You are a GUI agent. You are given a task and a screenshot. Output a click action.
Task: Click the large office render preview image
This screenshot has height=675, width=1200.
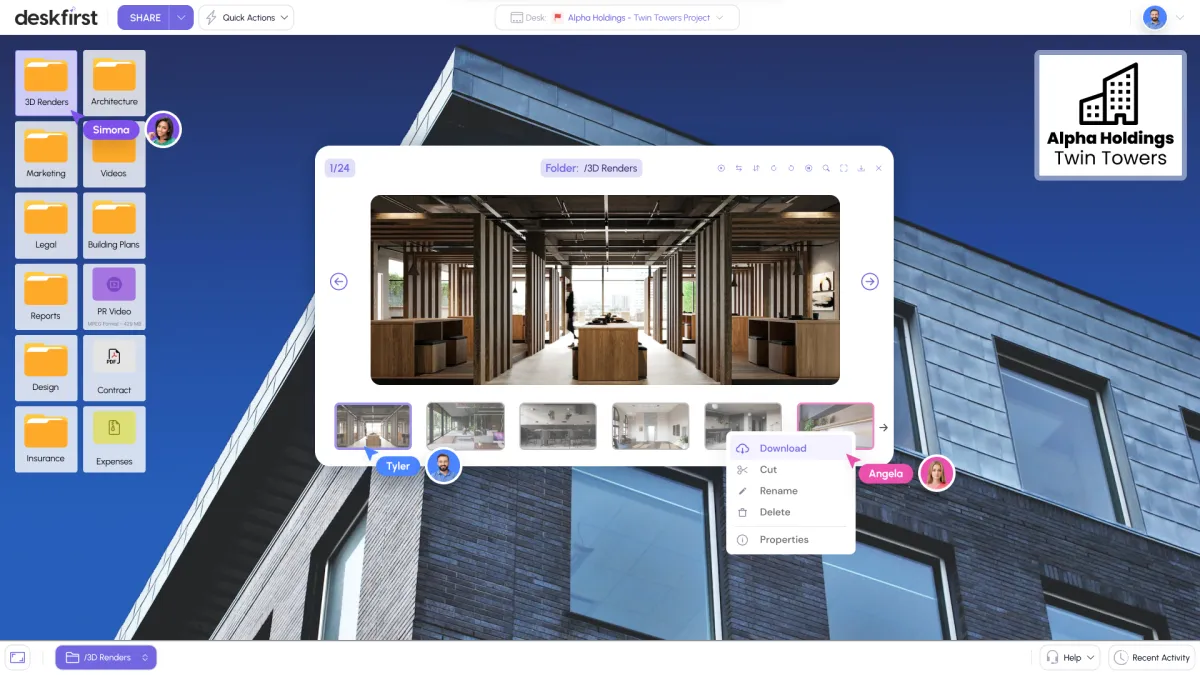tap(605, 290)
